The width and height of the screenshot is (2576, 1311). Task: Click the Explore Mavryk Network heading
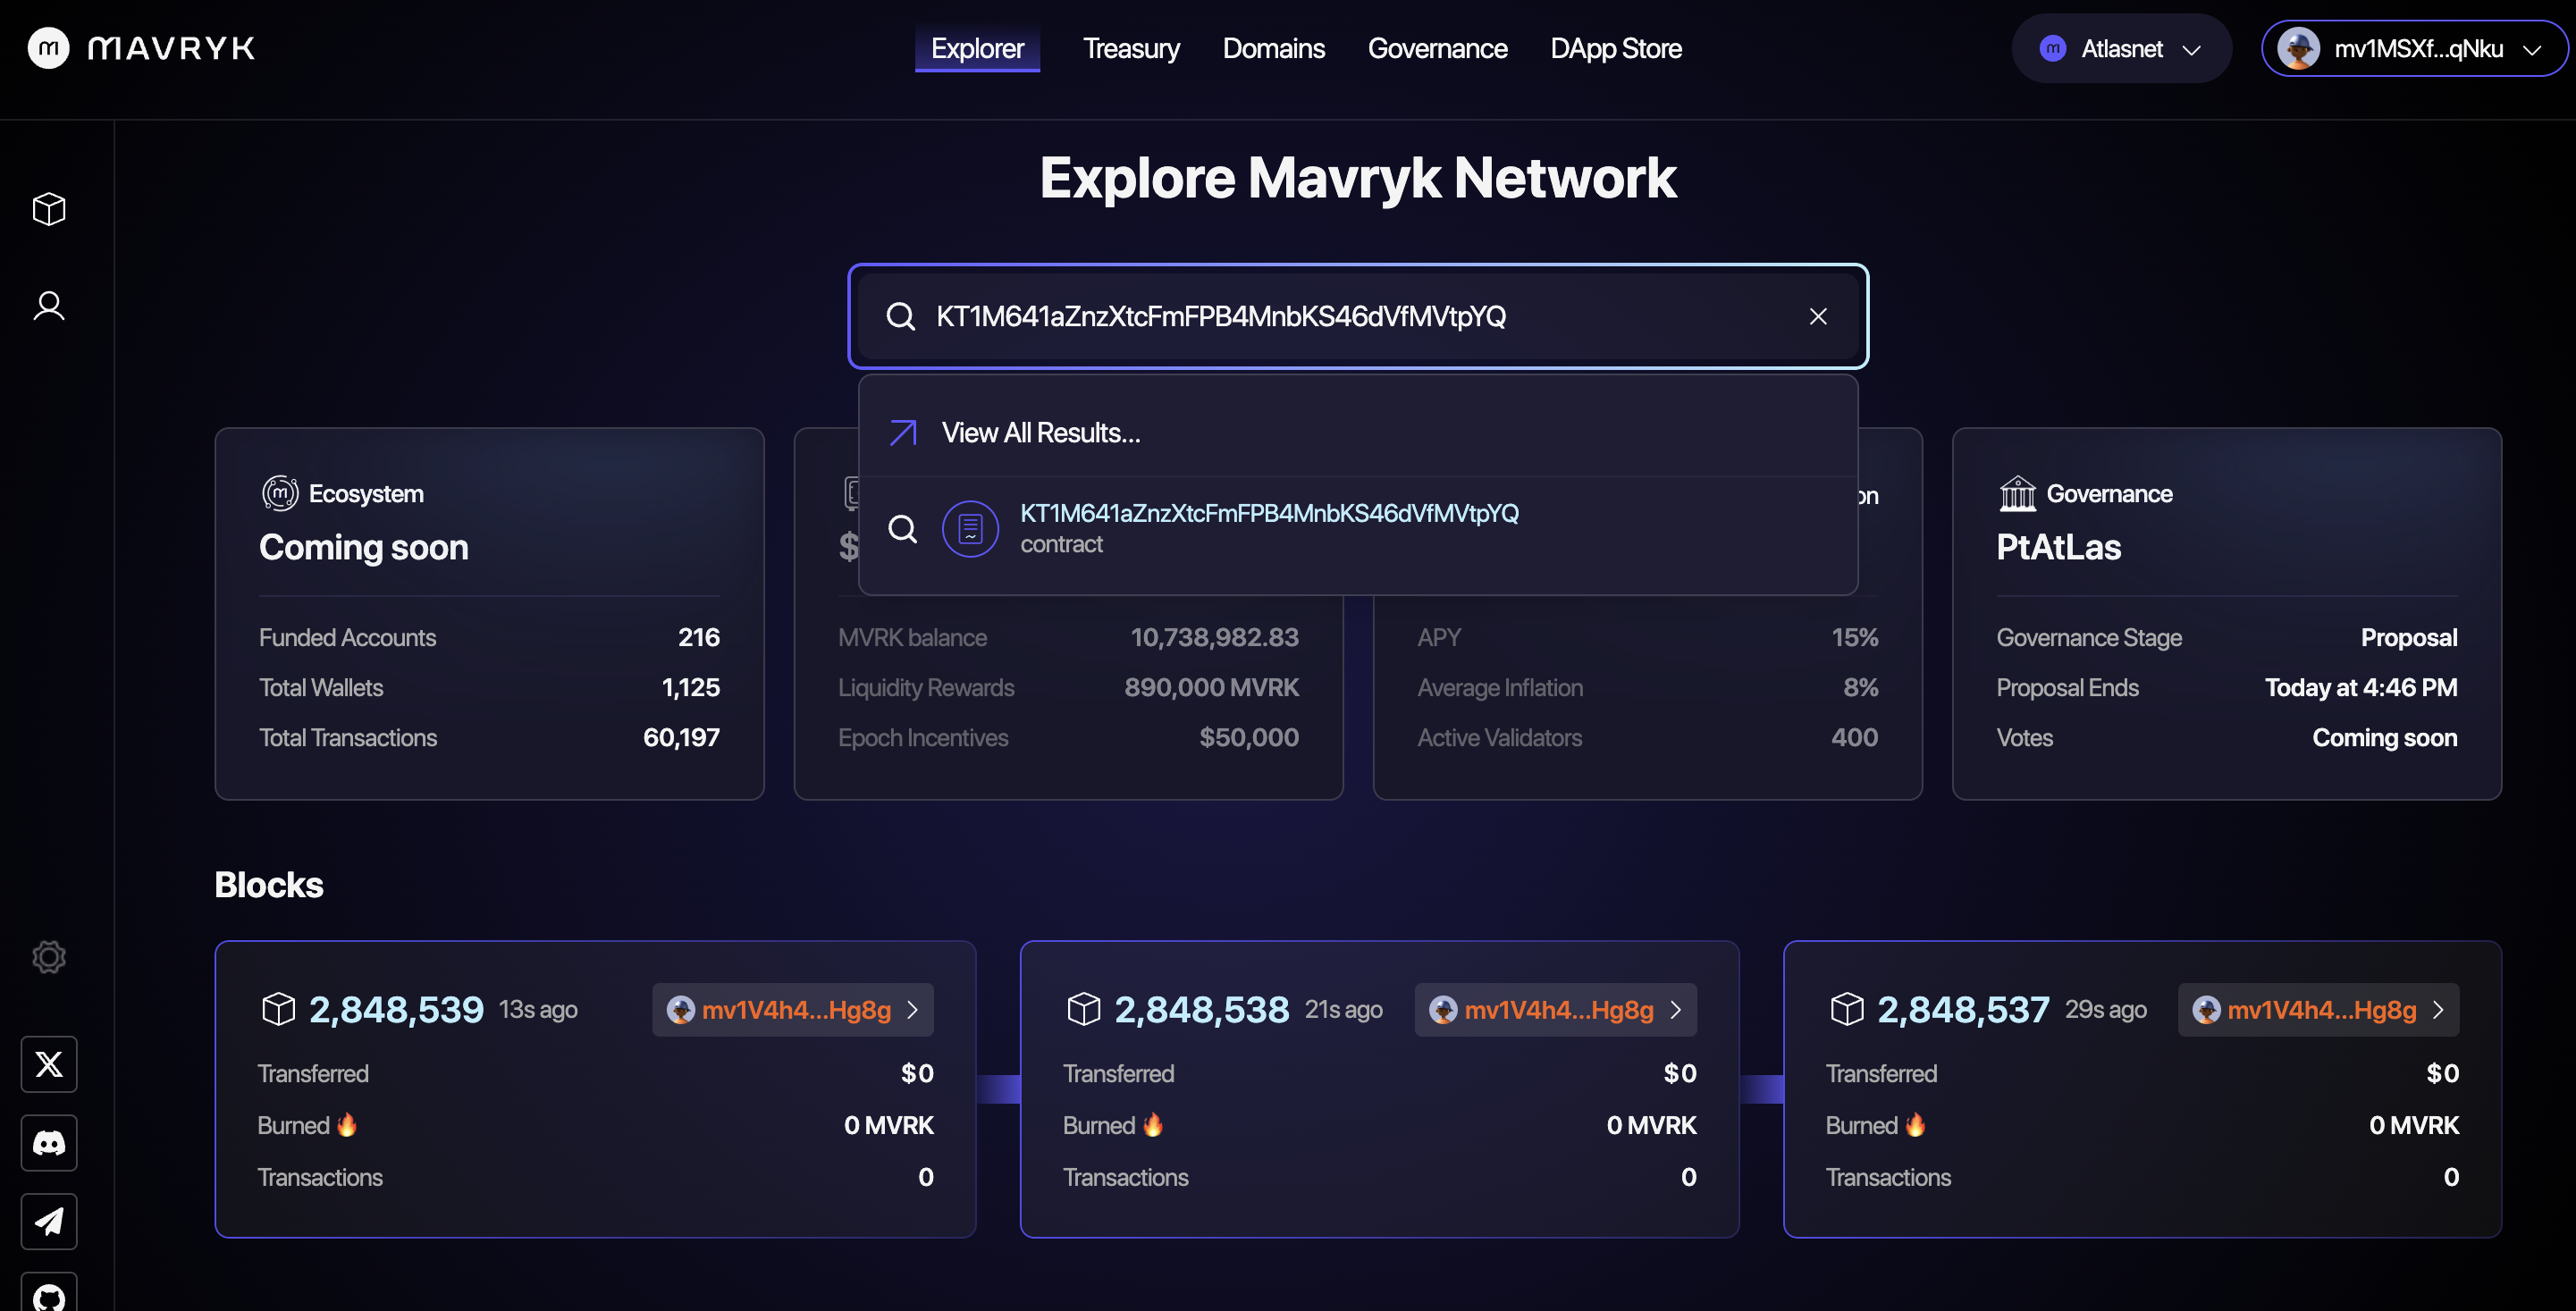(1358, 178)
